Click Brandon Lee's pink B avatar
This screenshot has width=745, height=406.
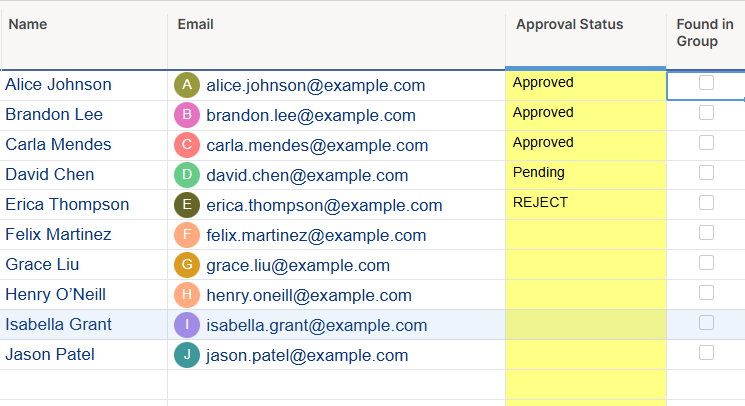(187, 115)
